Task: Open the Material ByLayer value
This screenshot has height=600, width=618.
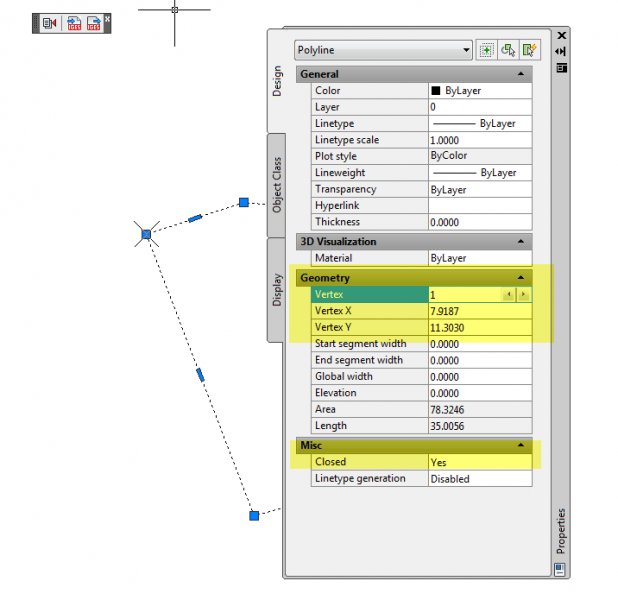Action: tap(480, 258)
